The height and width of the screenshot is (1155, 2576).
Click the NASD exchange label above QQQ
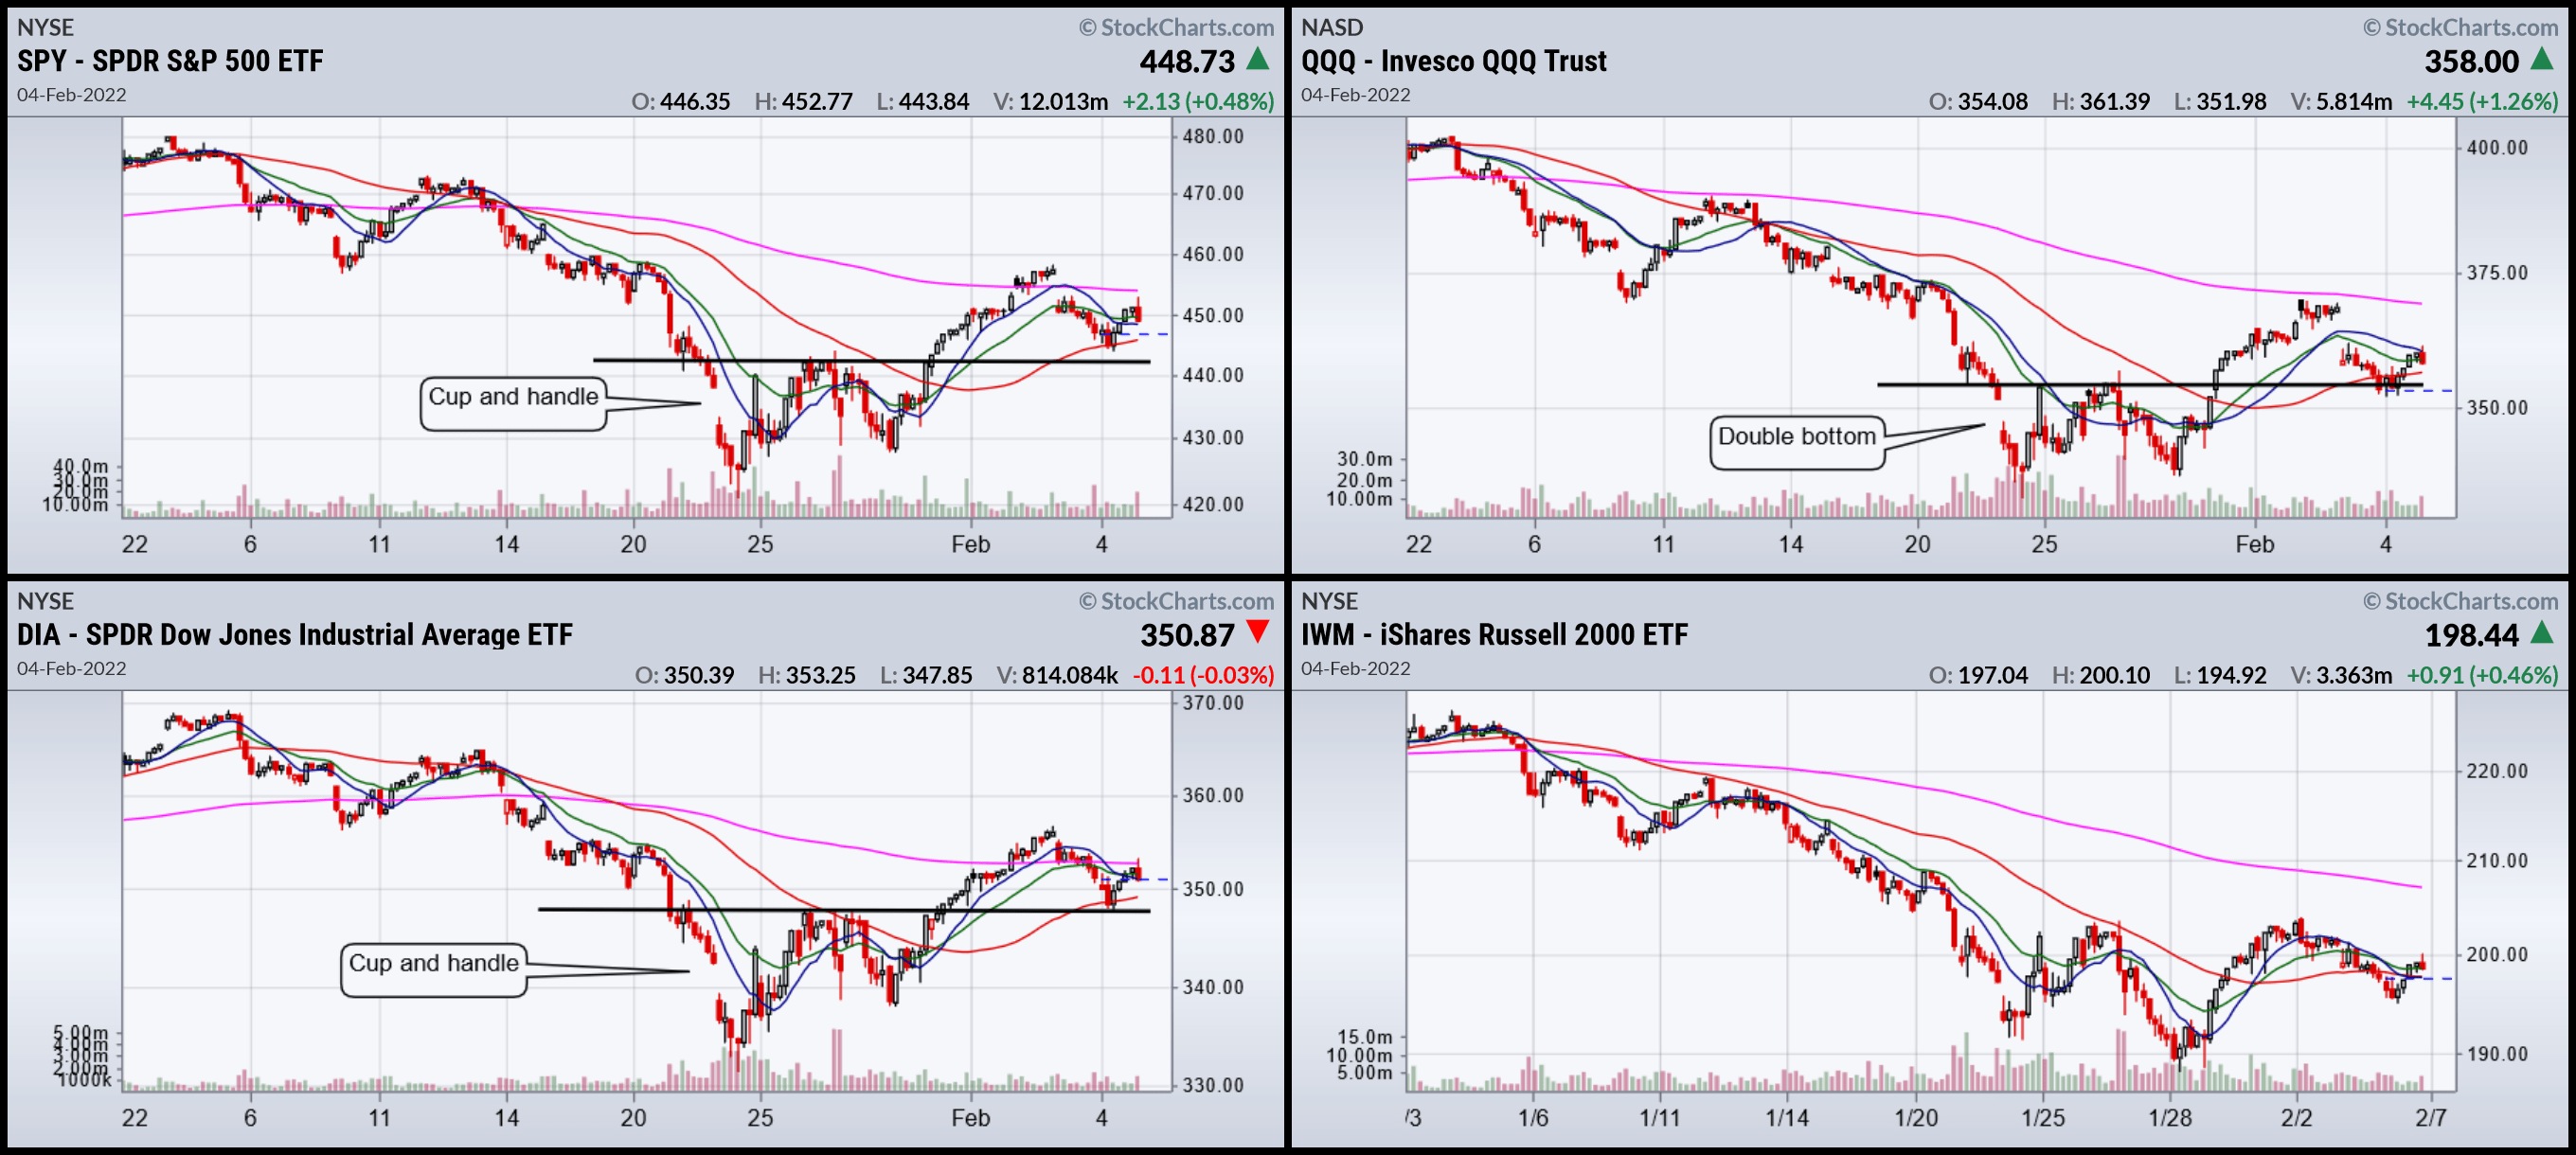tap(1331, 28)
